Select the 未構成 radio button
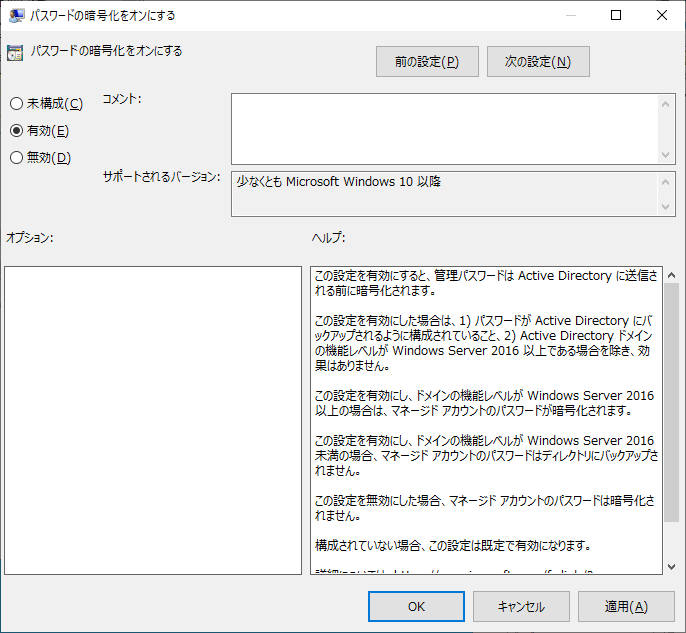 tap(16, 104)
